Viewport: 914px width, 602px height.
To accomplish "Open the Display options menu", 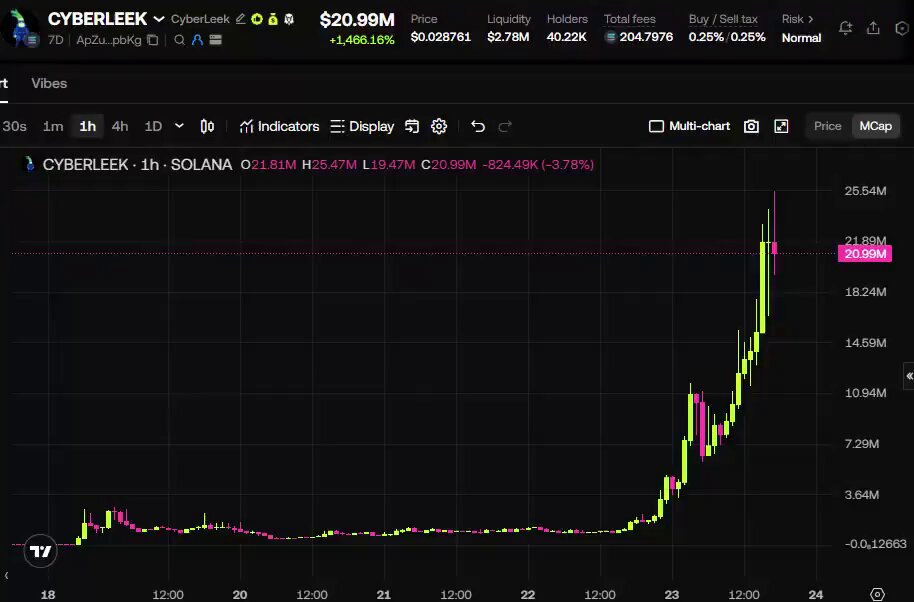I will 362,126.
